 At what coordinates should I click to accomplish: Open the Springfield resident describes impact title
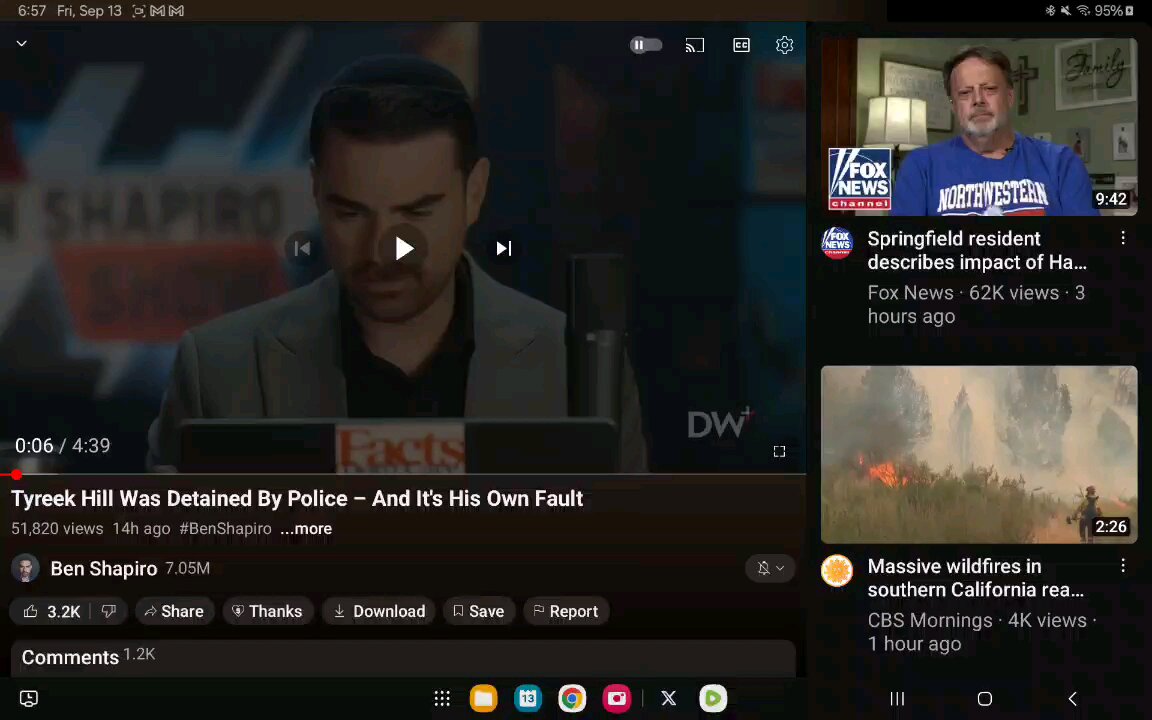click(976, 251)
